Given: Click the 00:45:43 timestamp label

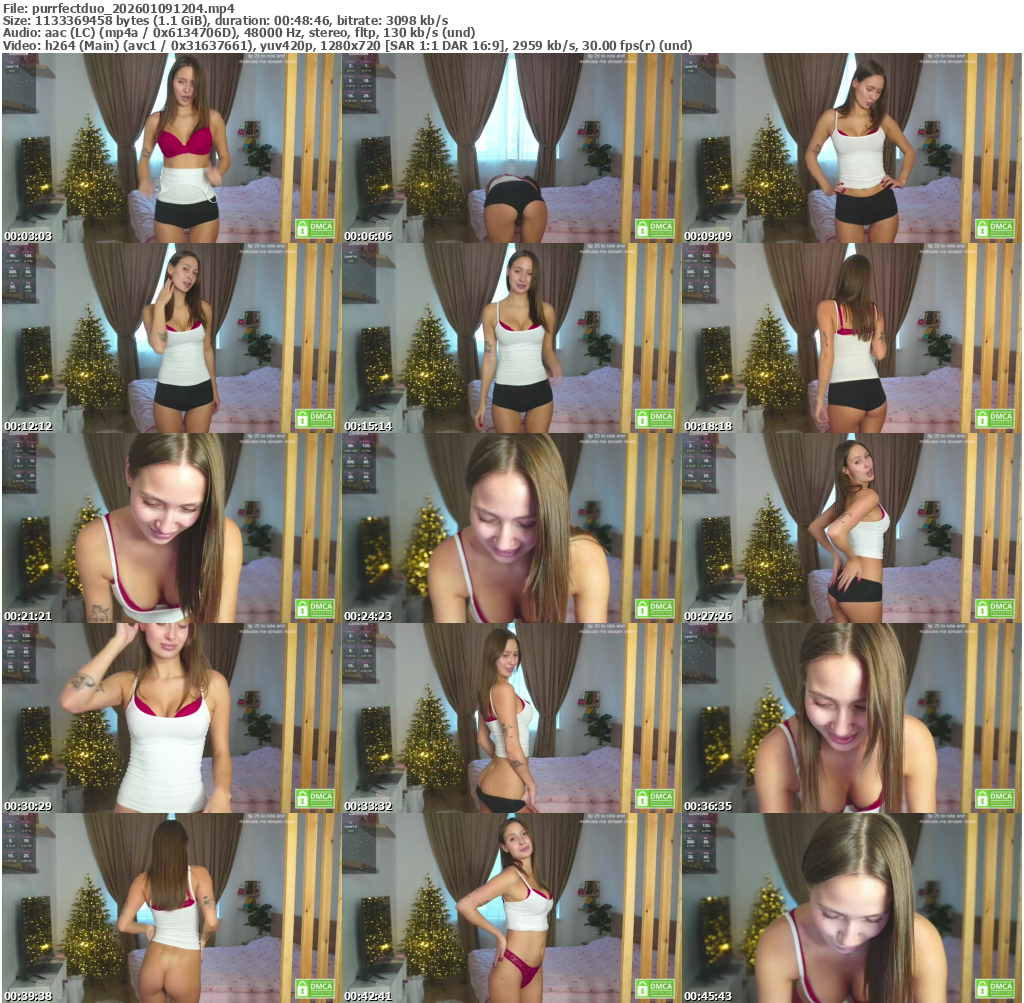Looking at the screenshot, I should click(708, 996).
